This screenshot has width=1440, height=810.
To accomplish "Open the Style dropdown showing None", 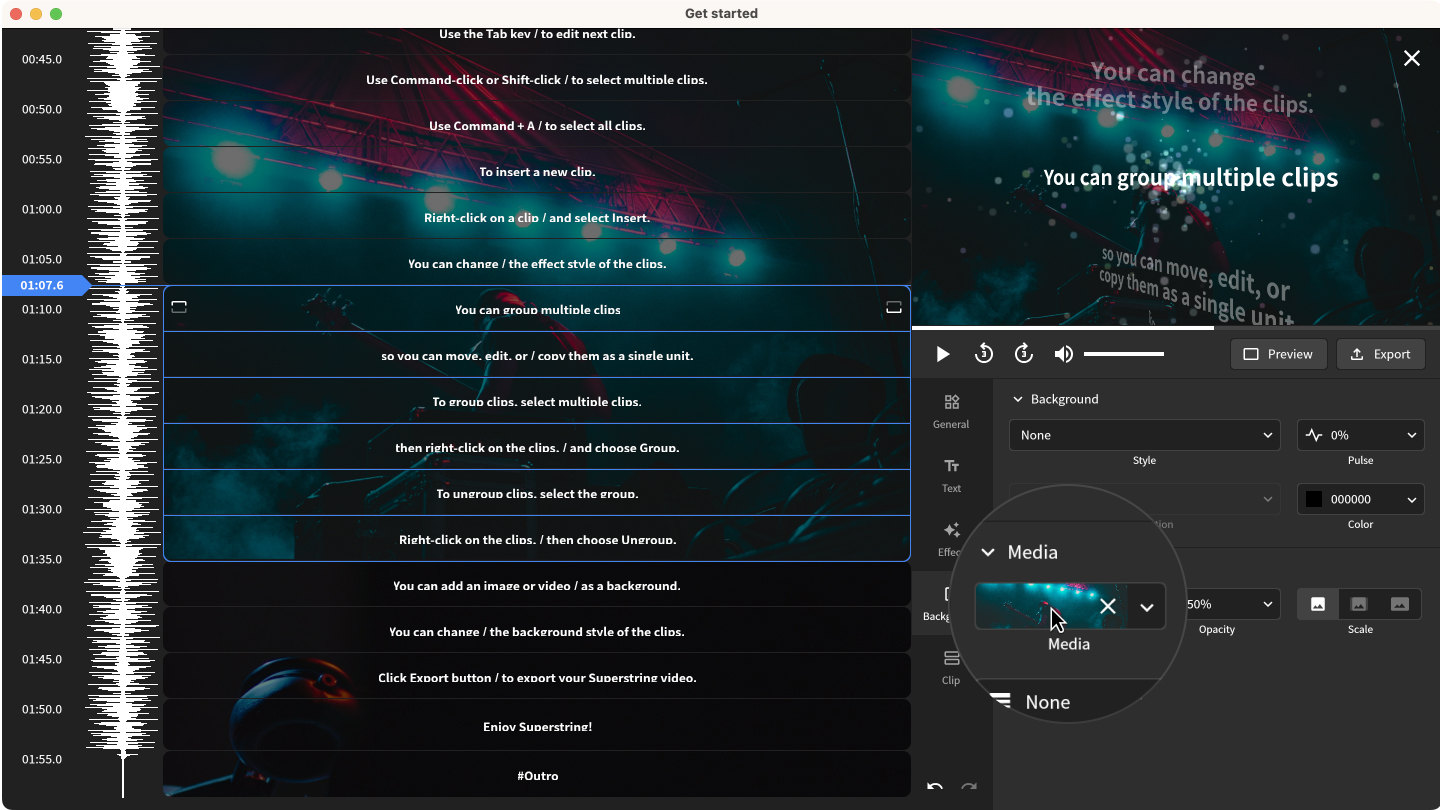I will coord(1144,435).
